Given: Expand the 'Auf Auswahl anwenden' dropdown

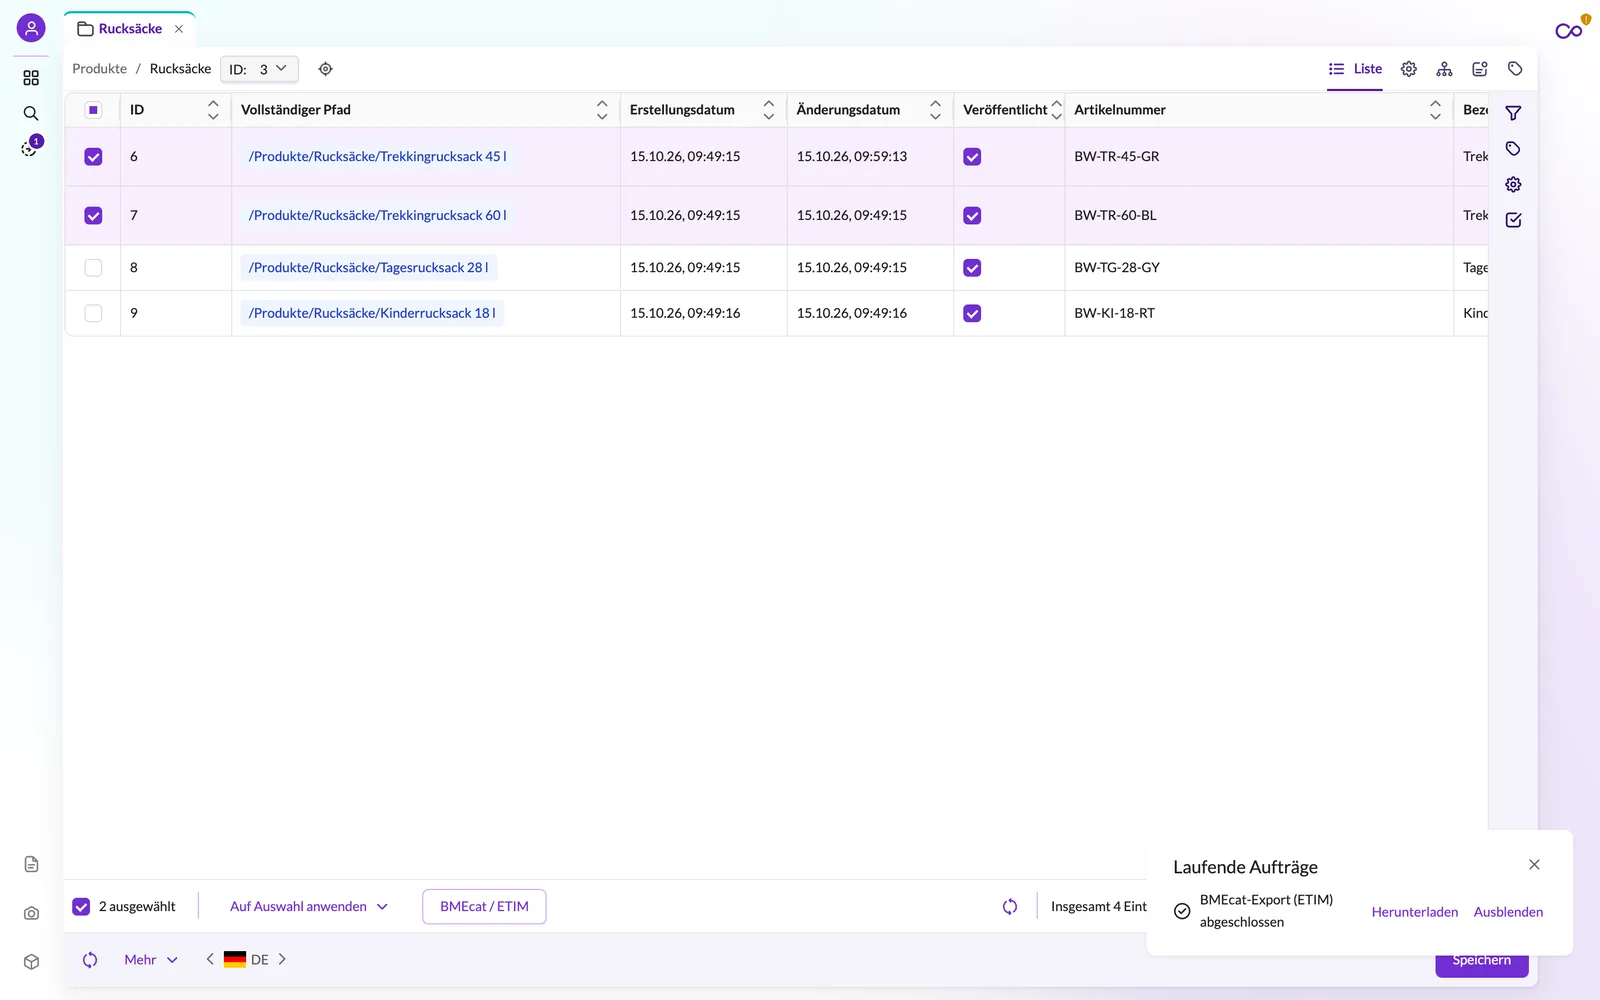Looking at the screenshot, I should click(x=309, y=907).
